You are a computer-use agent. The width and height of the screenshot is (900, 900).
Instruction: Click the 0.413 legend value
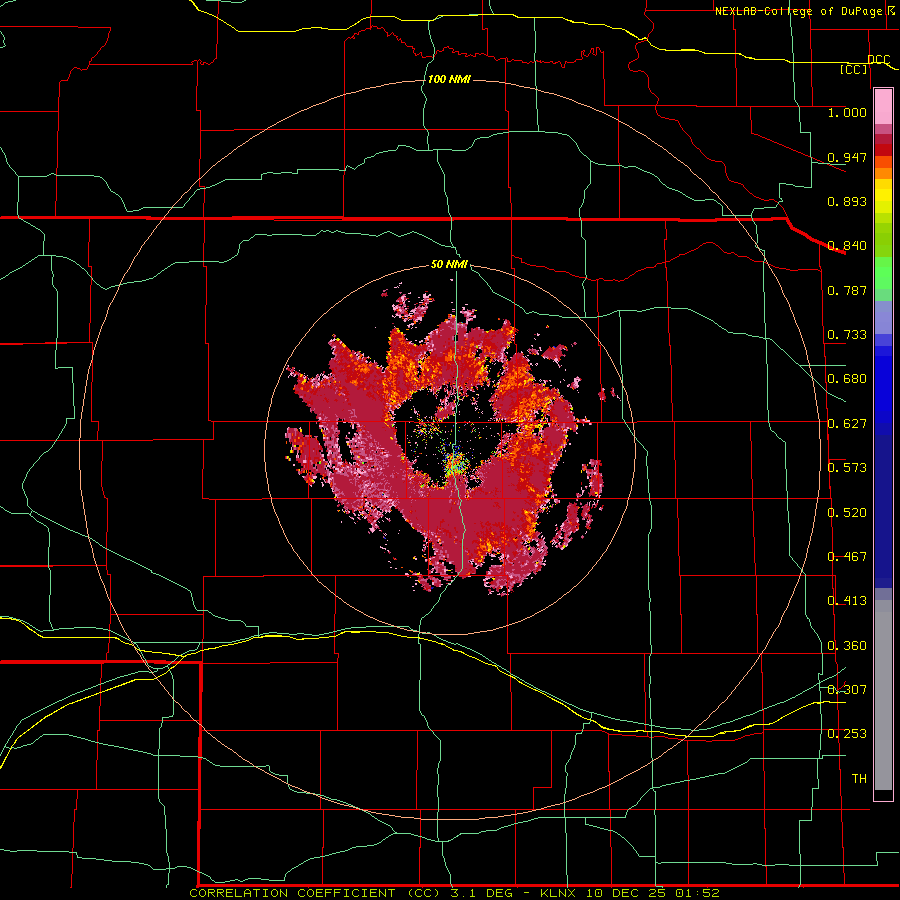pos(847,601)
